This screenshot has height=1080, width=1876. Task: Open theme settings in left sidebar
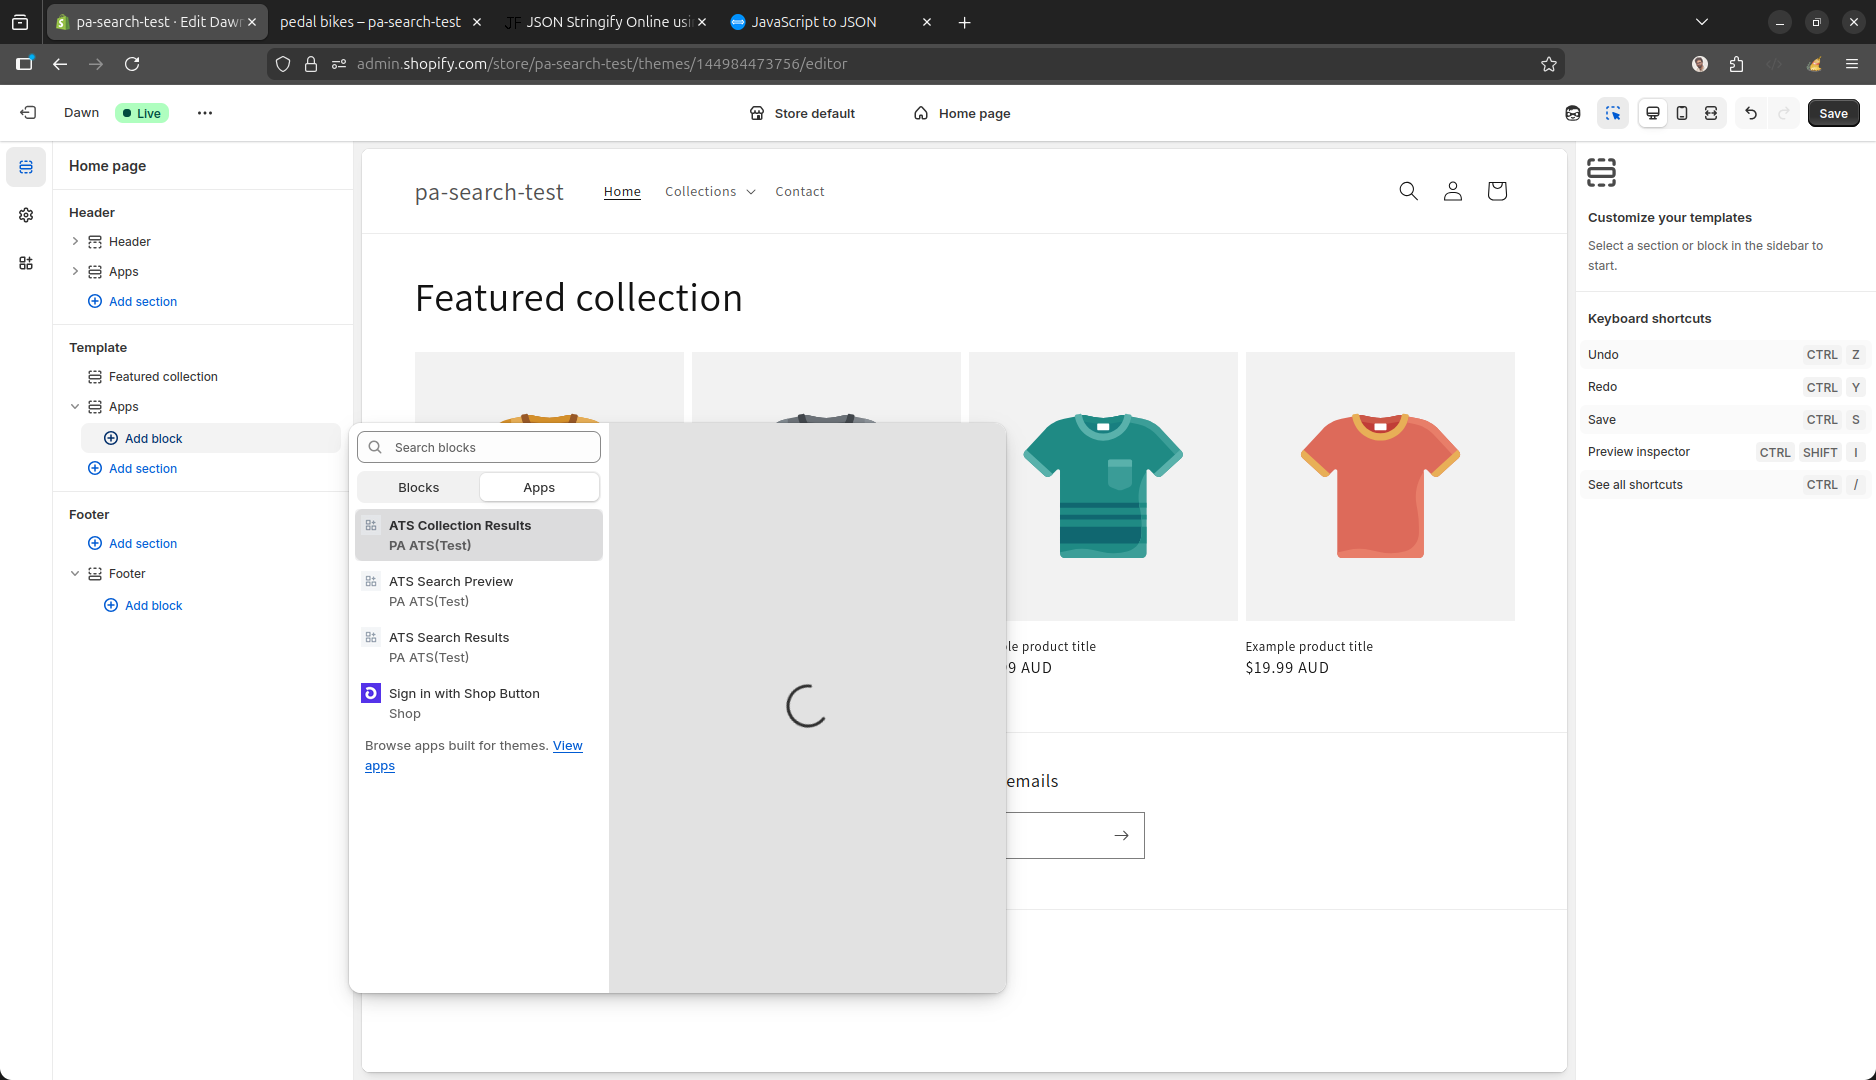(26, 214)
